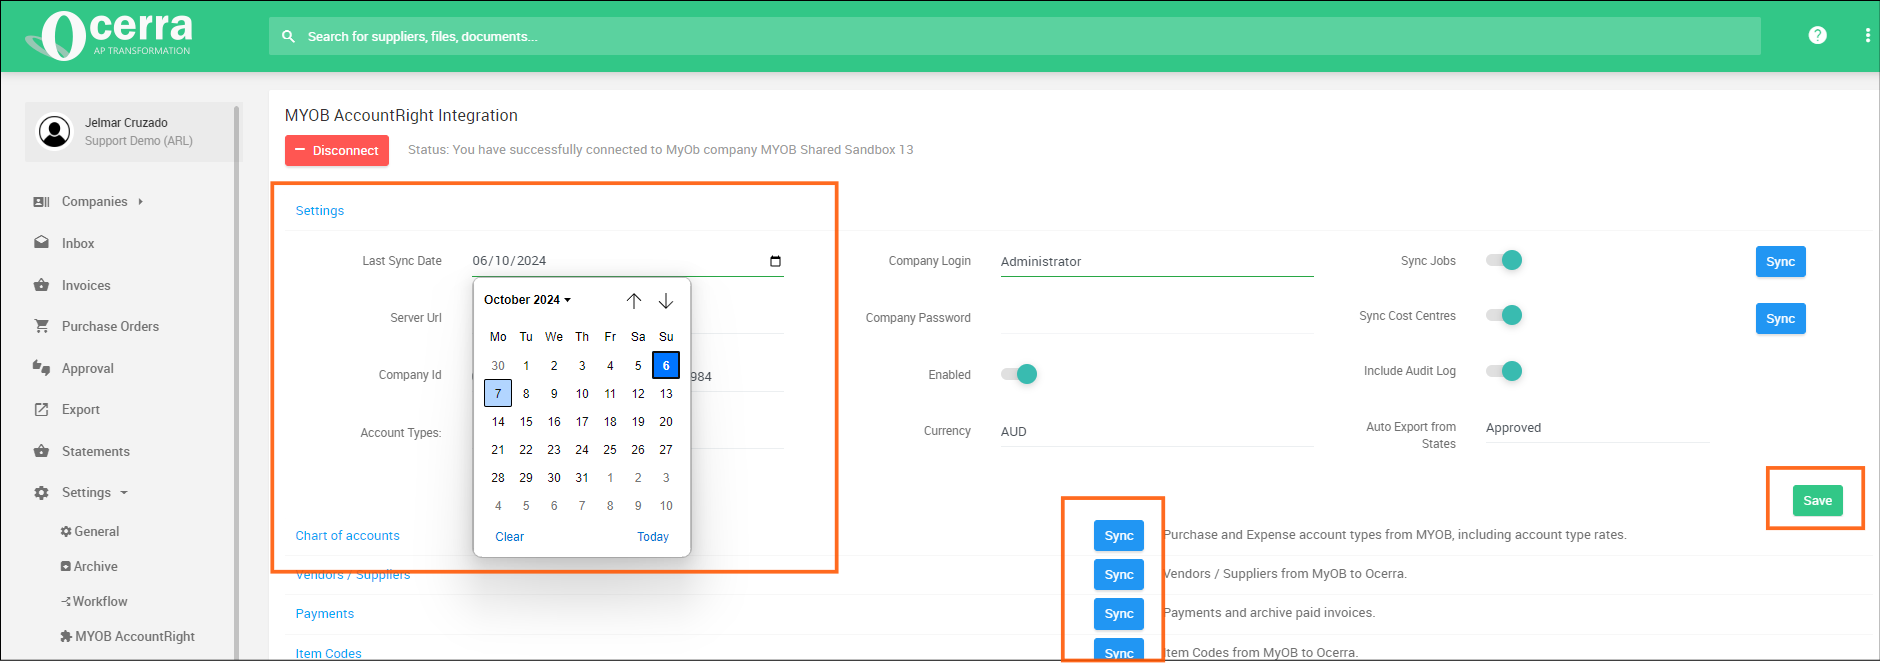The height and width of the screenshot is (663, 1880).
Task: Open Invoices from sidebar
Action: 86,285
